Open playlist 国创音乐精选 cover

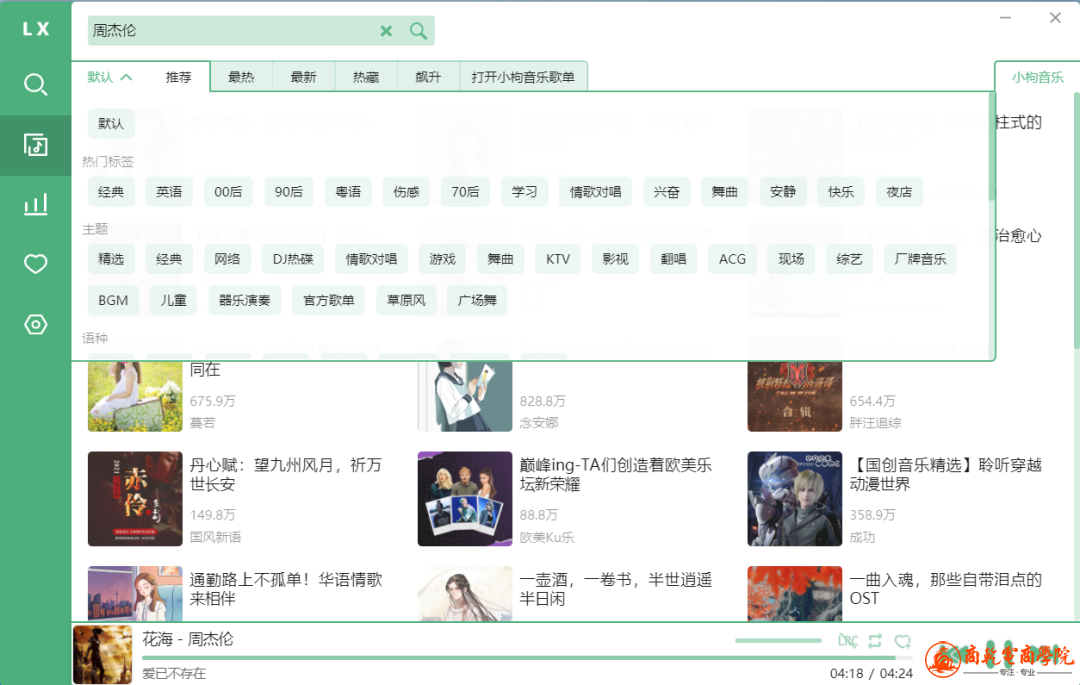click(x=795, y=498)
